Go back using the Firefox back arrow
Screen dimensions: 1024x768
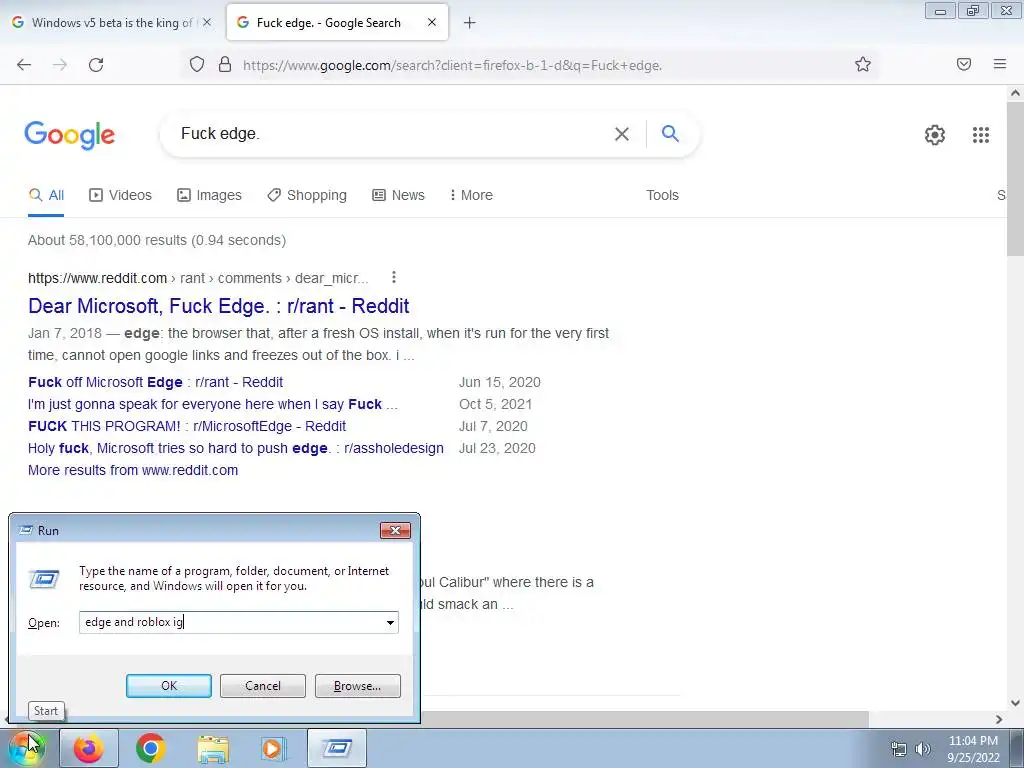[24, 65]
